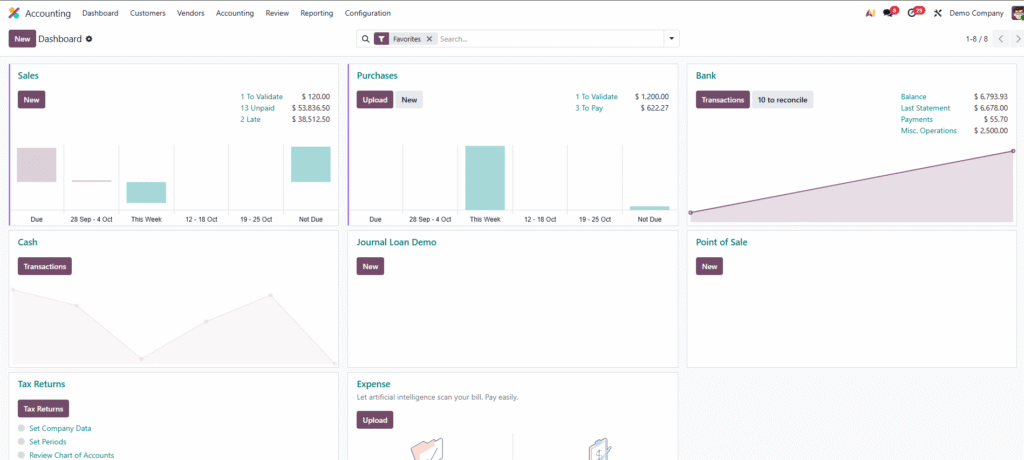This screenshot has height=460, width=1024.
Task: Click the 10 to reconcile button
Action: tap(782, 100)
